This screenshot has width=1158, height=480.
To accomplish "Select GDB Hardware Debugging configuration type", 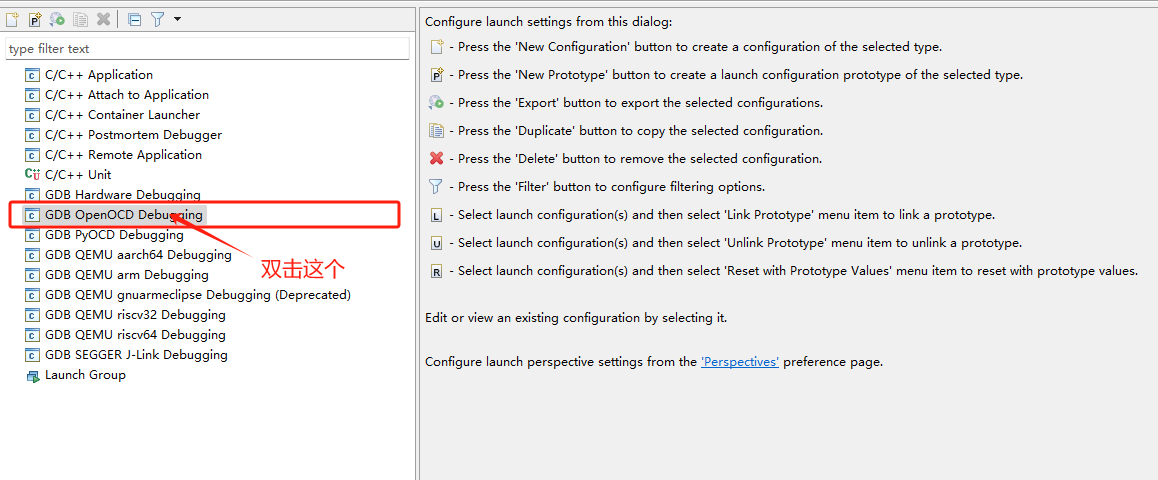I will pos(122,195).
